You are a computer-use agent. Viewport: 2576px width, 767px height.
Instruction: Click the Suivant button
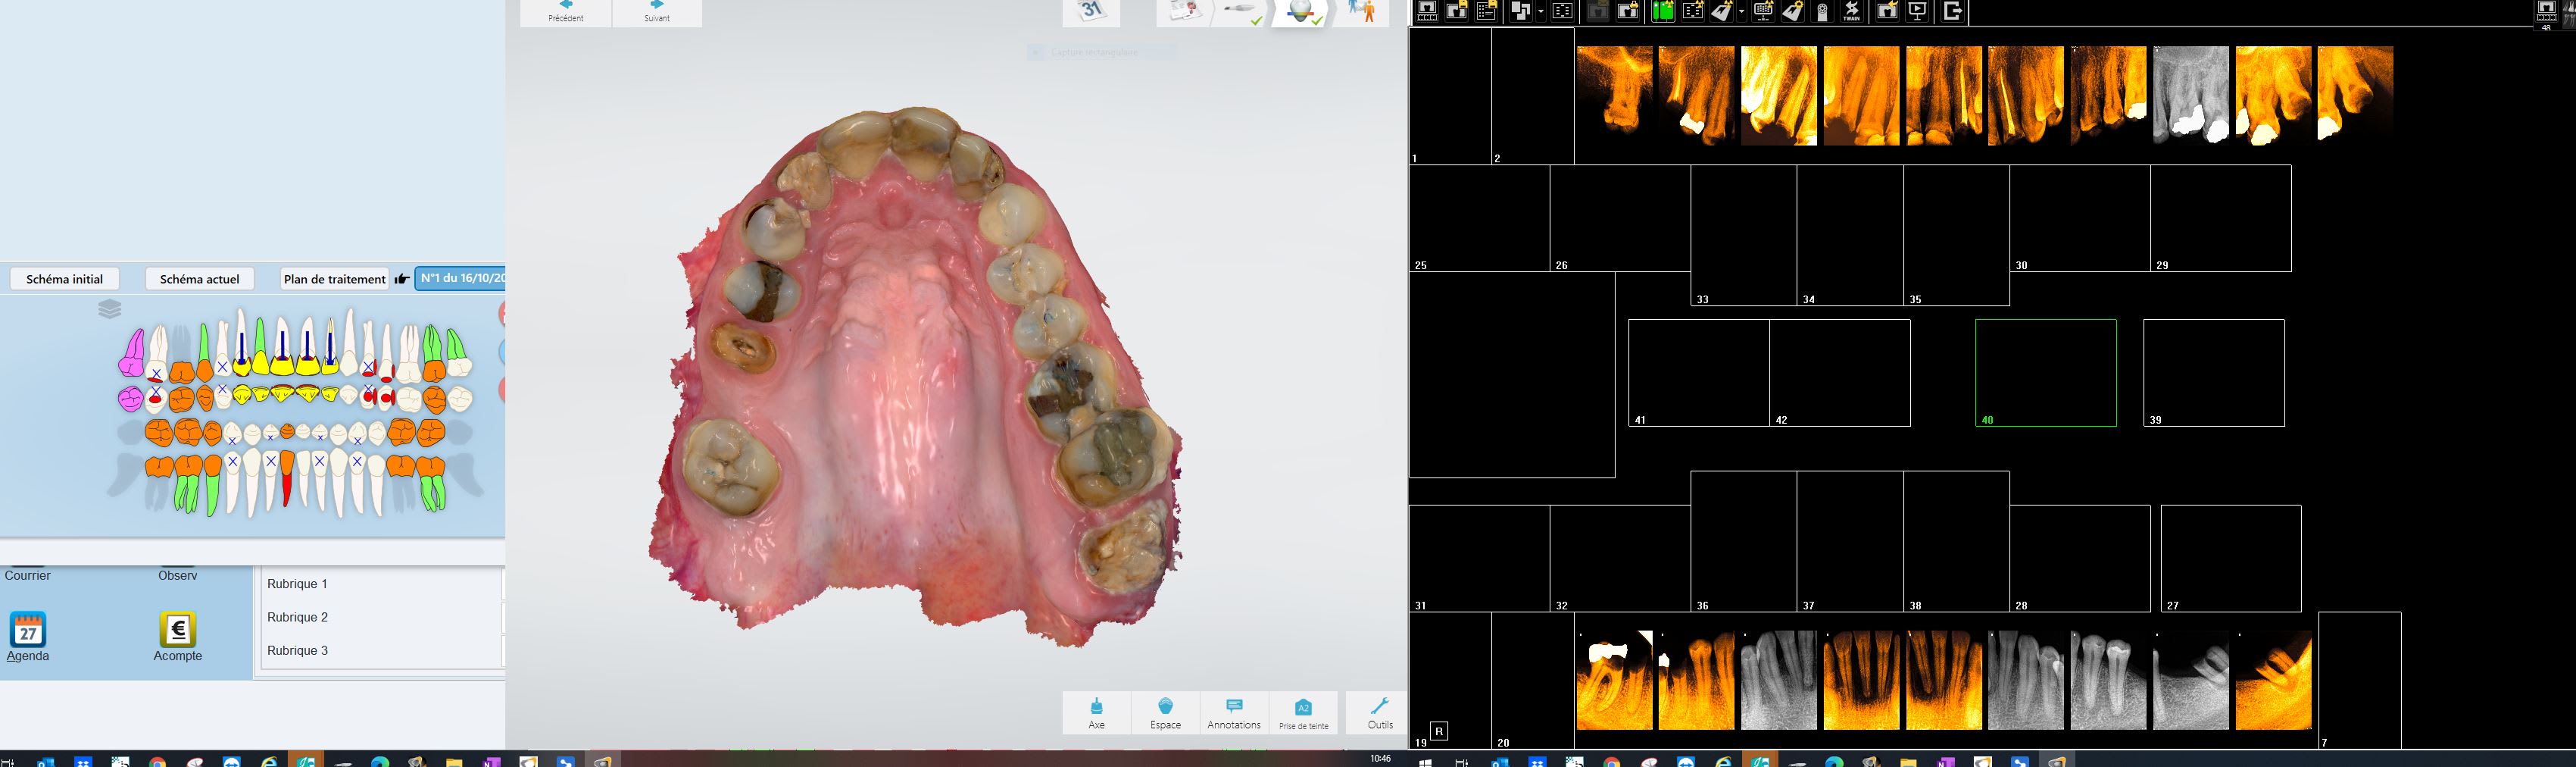pos(657,12)
